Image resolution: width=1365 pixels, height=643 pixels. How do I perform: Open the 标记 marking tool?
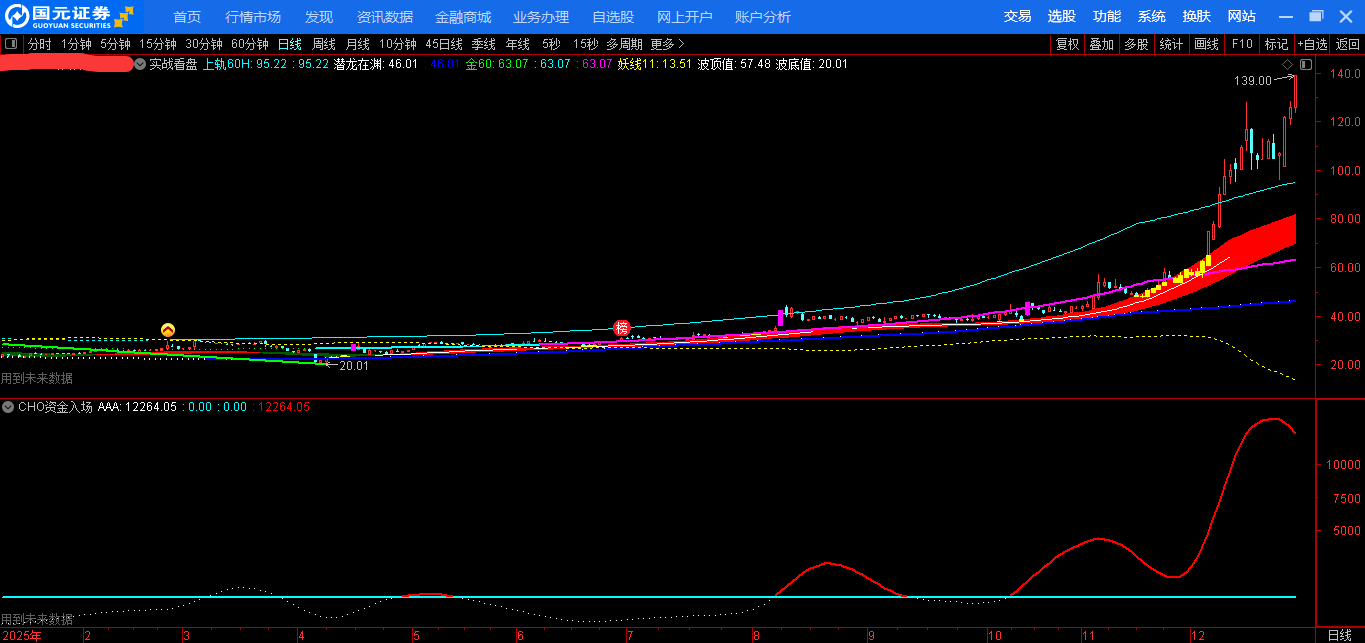tap(1276, 44)
